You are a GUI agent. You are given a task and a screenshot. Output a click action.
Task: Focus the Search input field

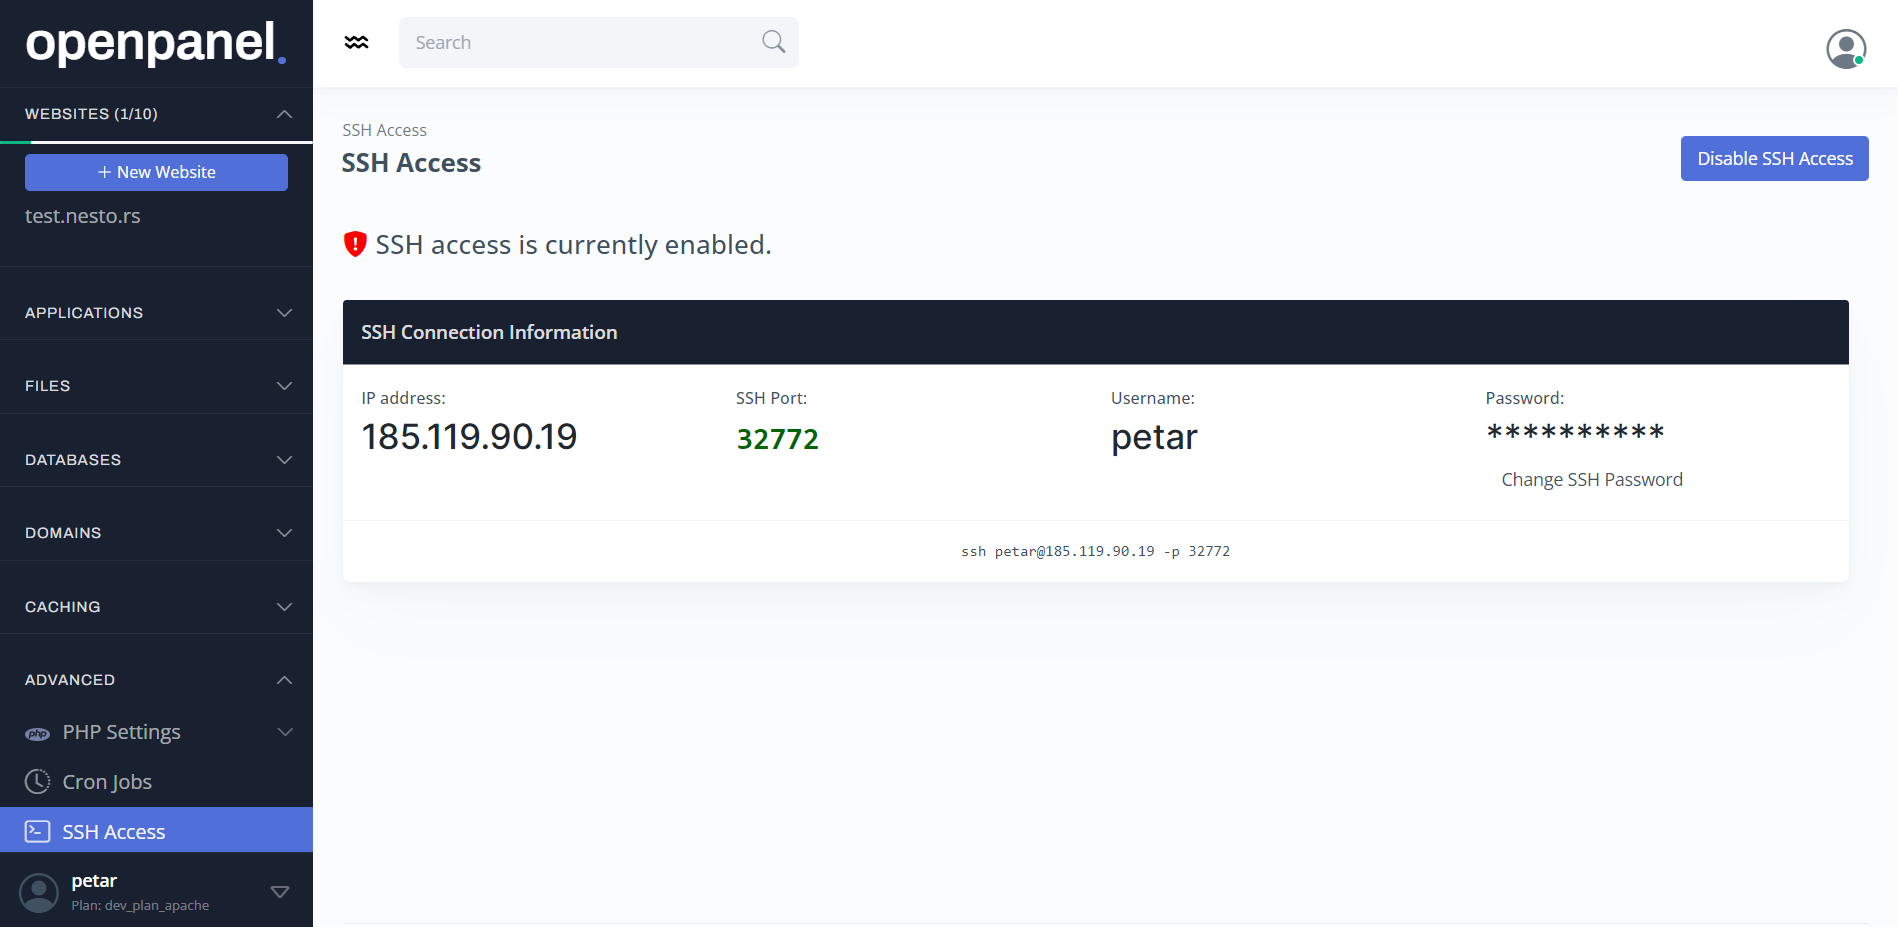tap(580, 42)
